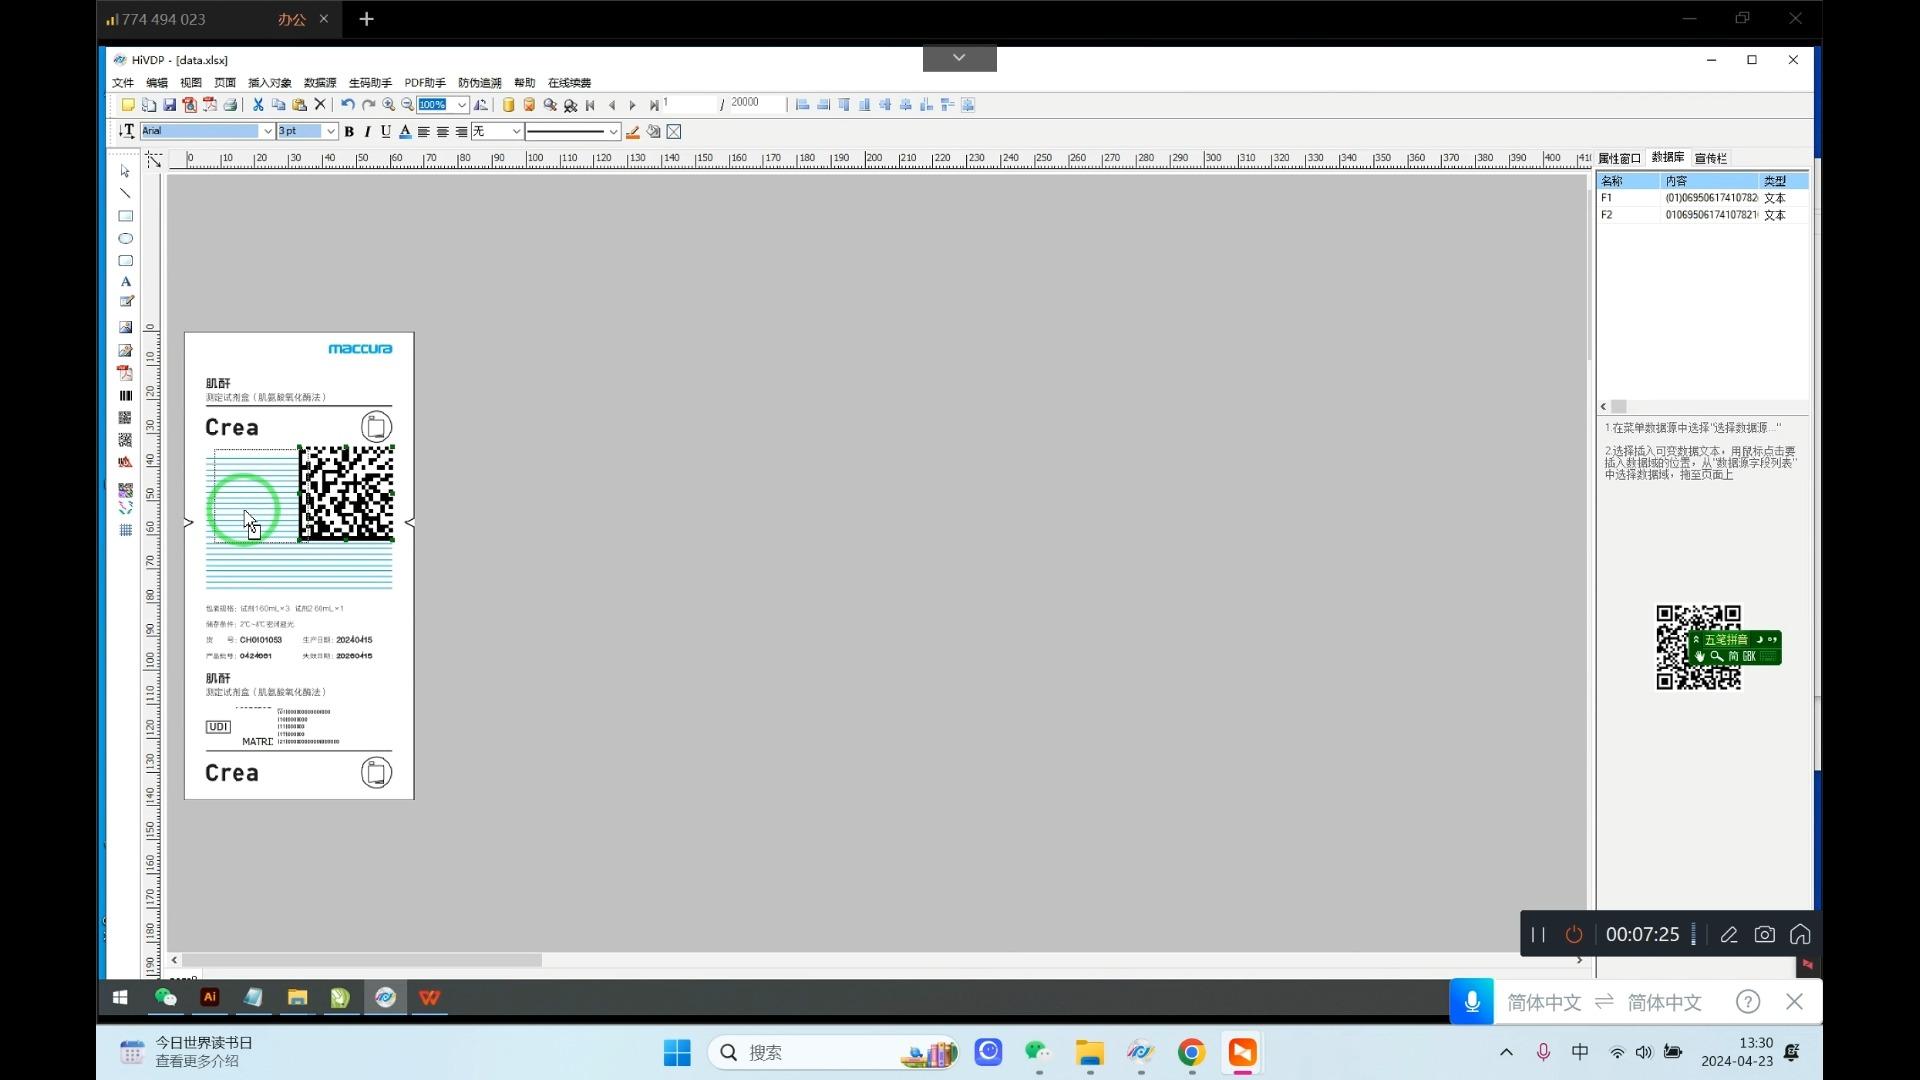This screenshot has width=1920, height=1080.
Task: Switch to the 属性窗口 tab
Action: (x=1618, y=158)
